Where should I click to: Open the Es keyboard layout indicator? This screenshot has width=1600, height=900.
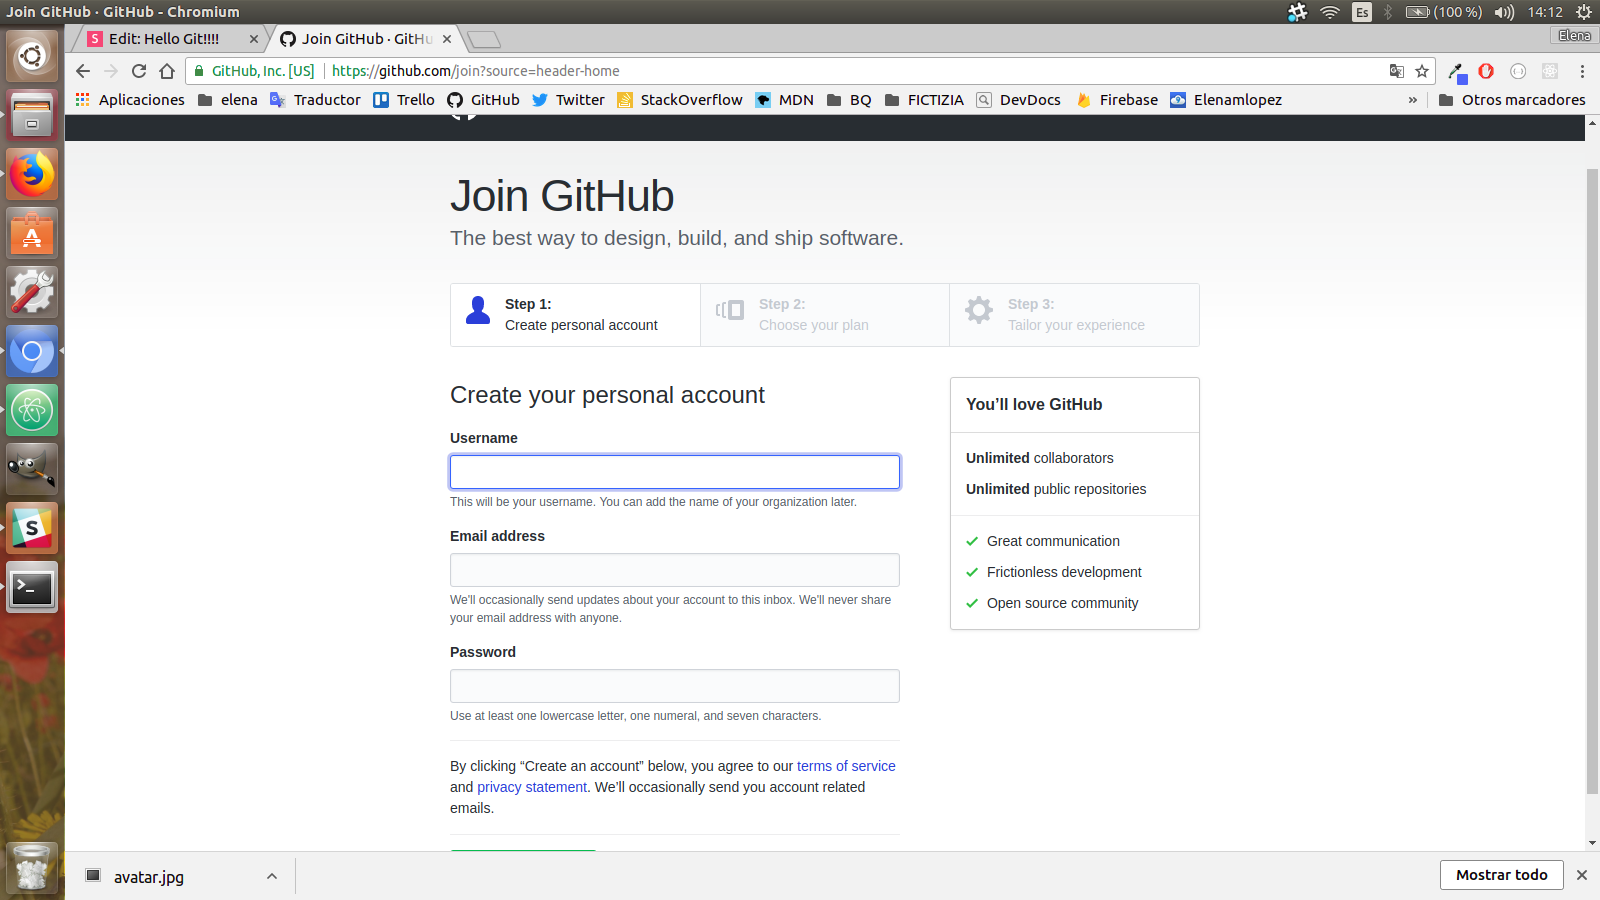coord(1362,12)
